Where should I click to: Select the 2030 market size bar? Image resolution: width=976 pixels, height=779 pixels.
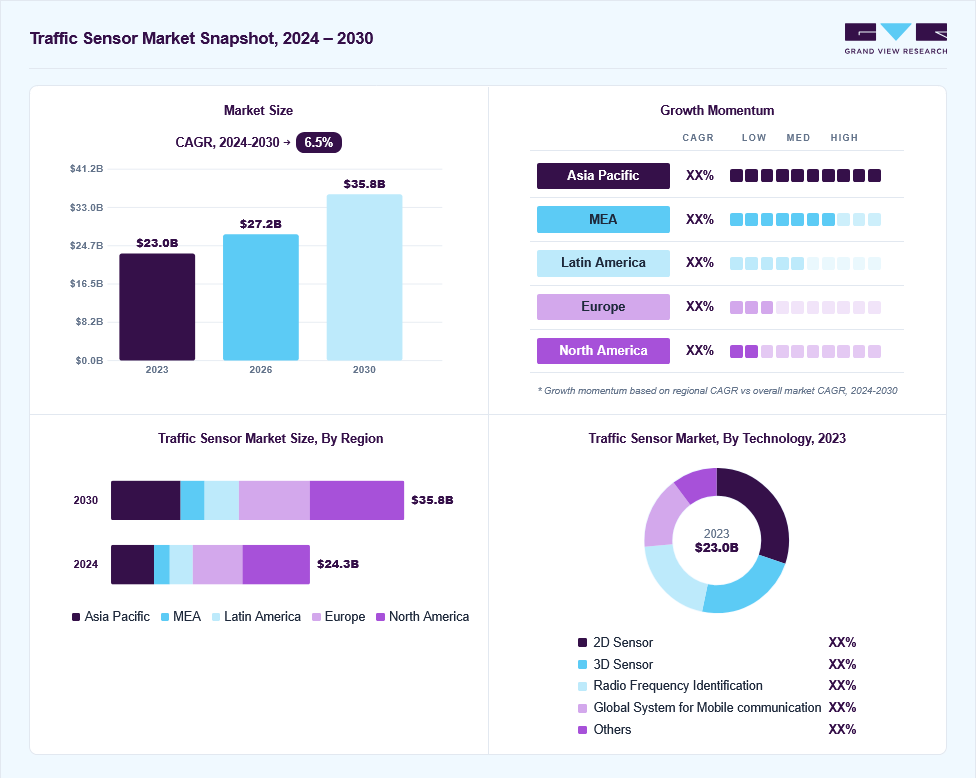point(365,278)
